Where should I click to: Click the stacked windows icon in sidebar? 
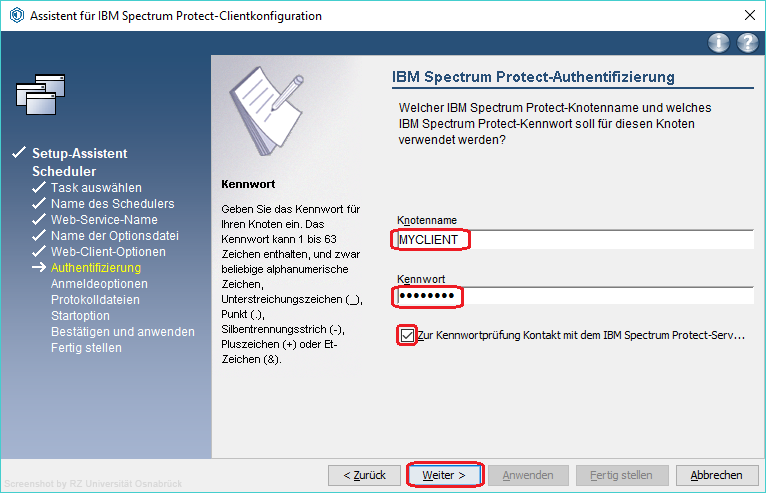(41, 95)
